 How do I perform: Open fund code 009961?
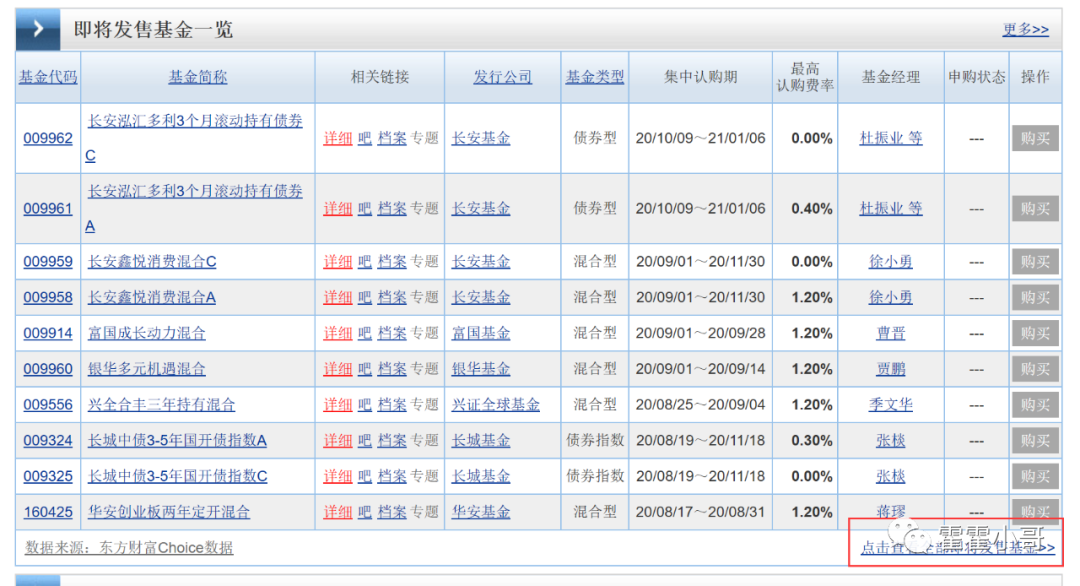(48, 209)
